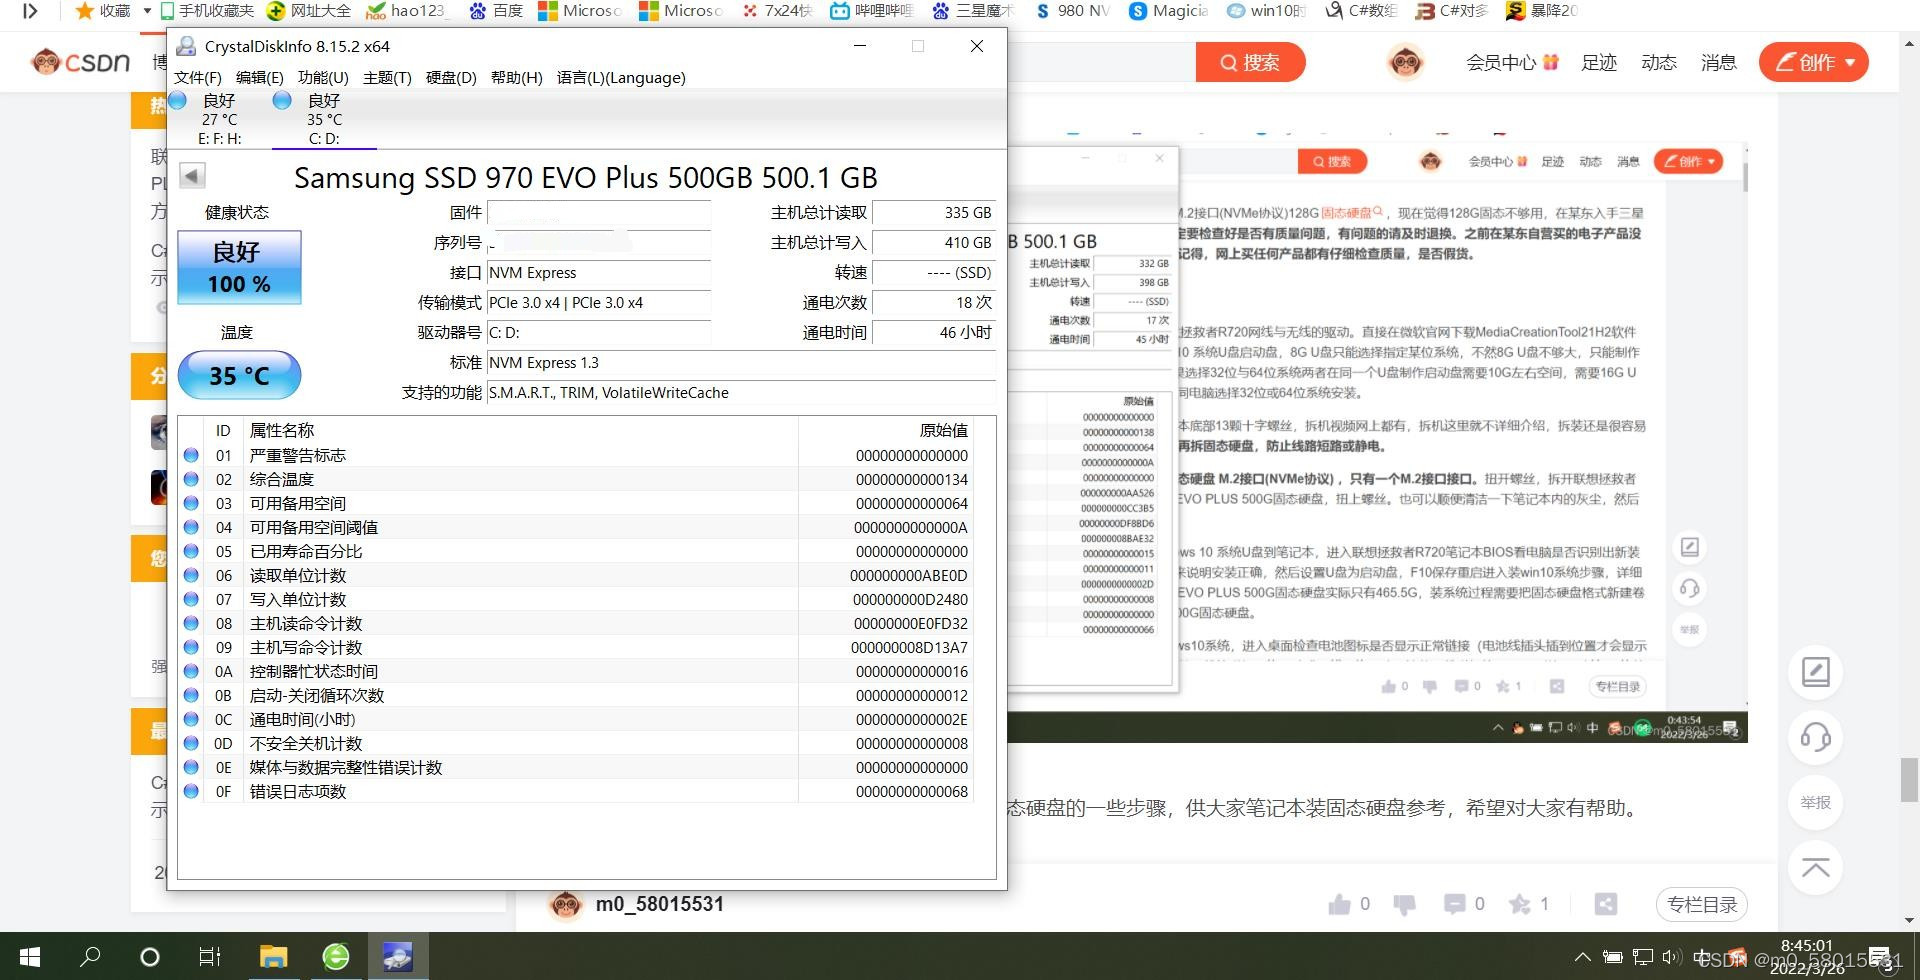Open 消息 link in CSDN header
This screenshot has width=1920, height=980.
coord(1719,62)
